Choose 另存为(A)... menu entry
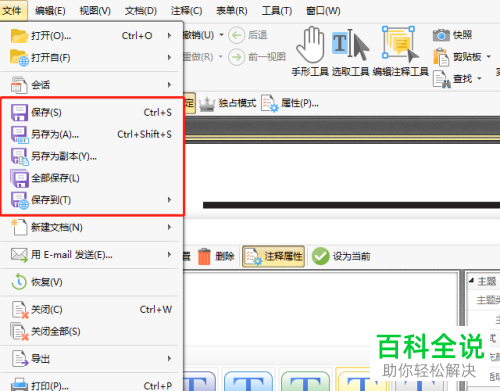The image size is (500, 391). coord(91,134)
